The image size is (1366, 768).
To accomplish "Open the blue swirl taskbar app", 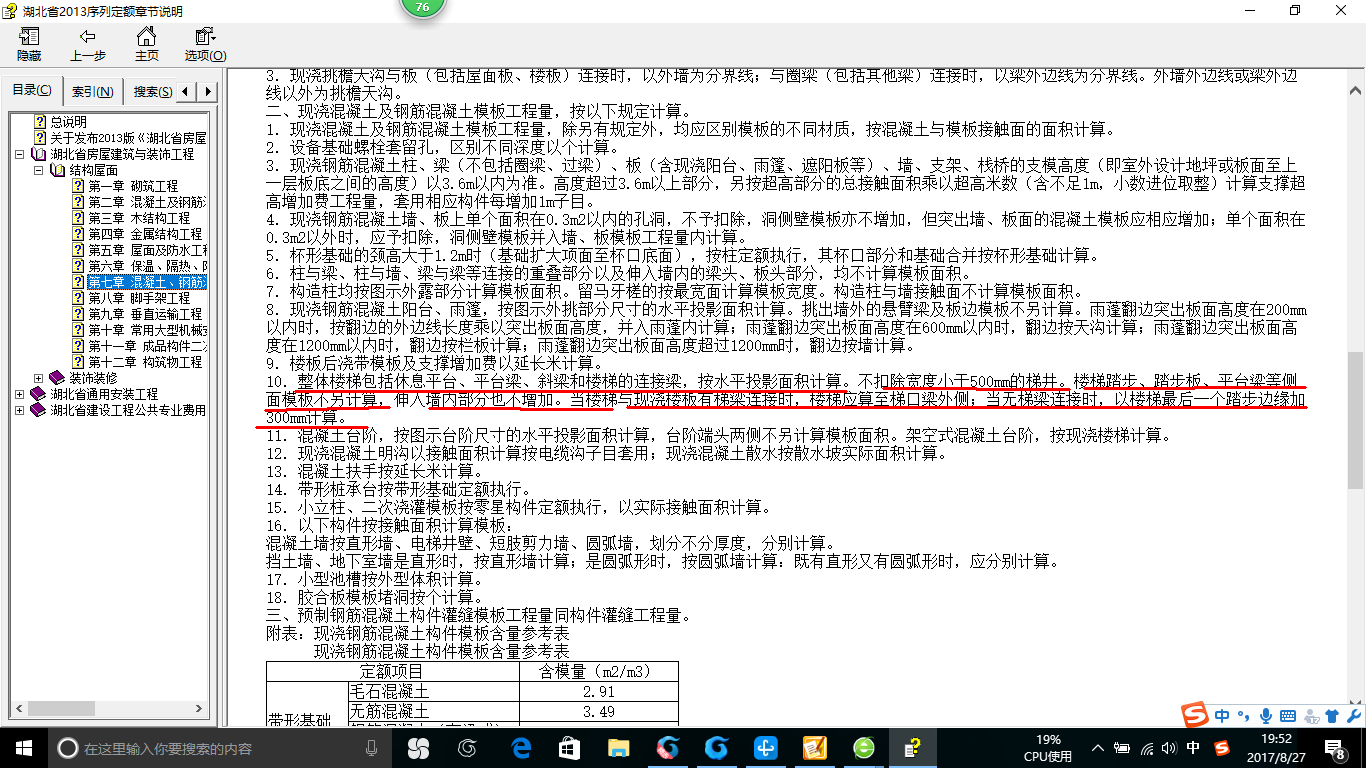I will [x=716, y=747].
